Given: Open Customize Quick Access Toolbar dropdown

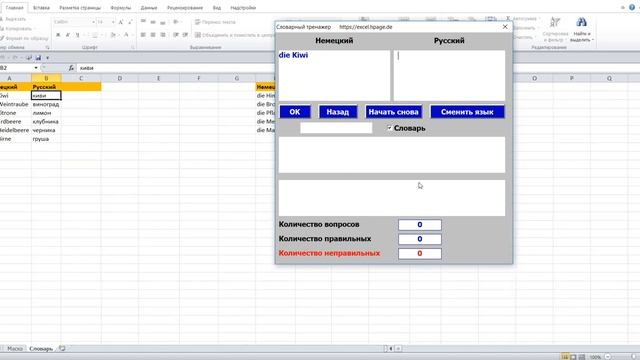Looking at the screenshot, I should (x=47, y=58).
